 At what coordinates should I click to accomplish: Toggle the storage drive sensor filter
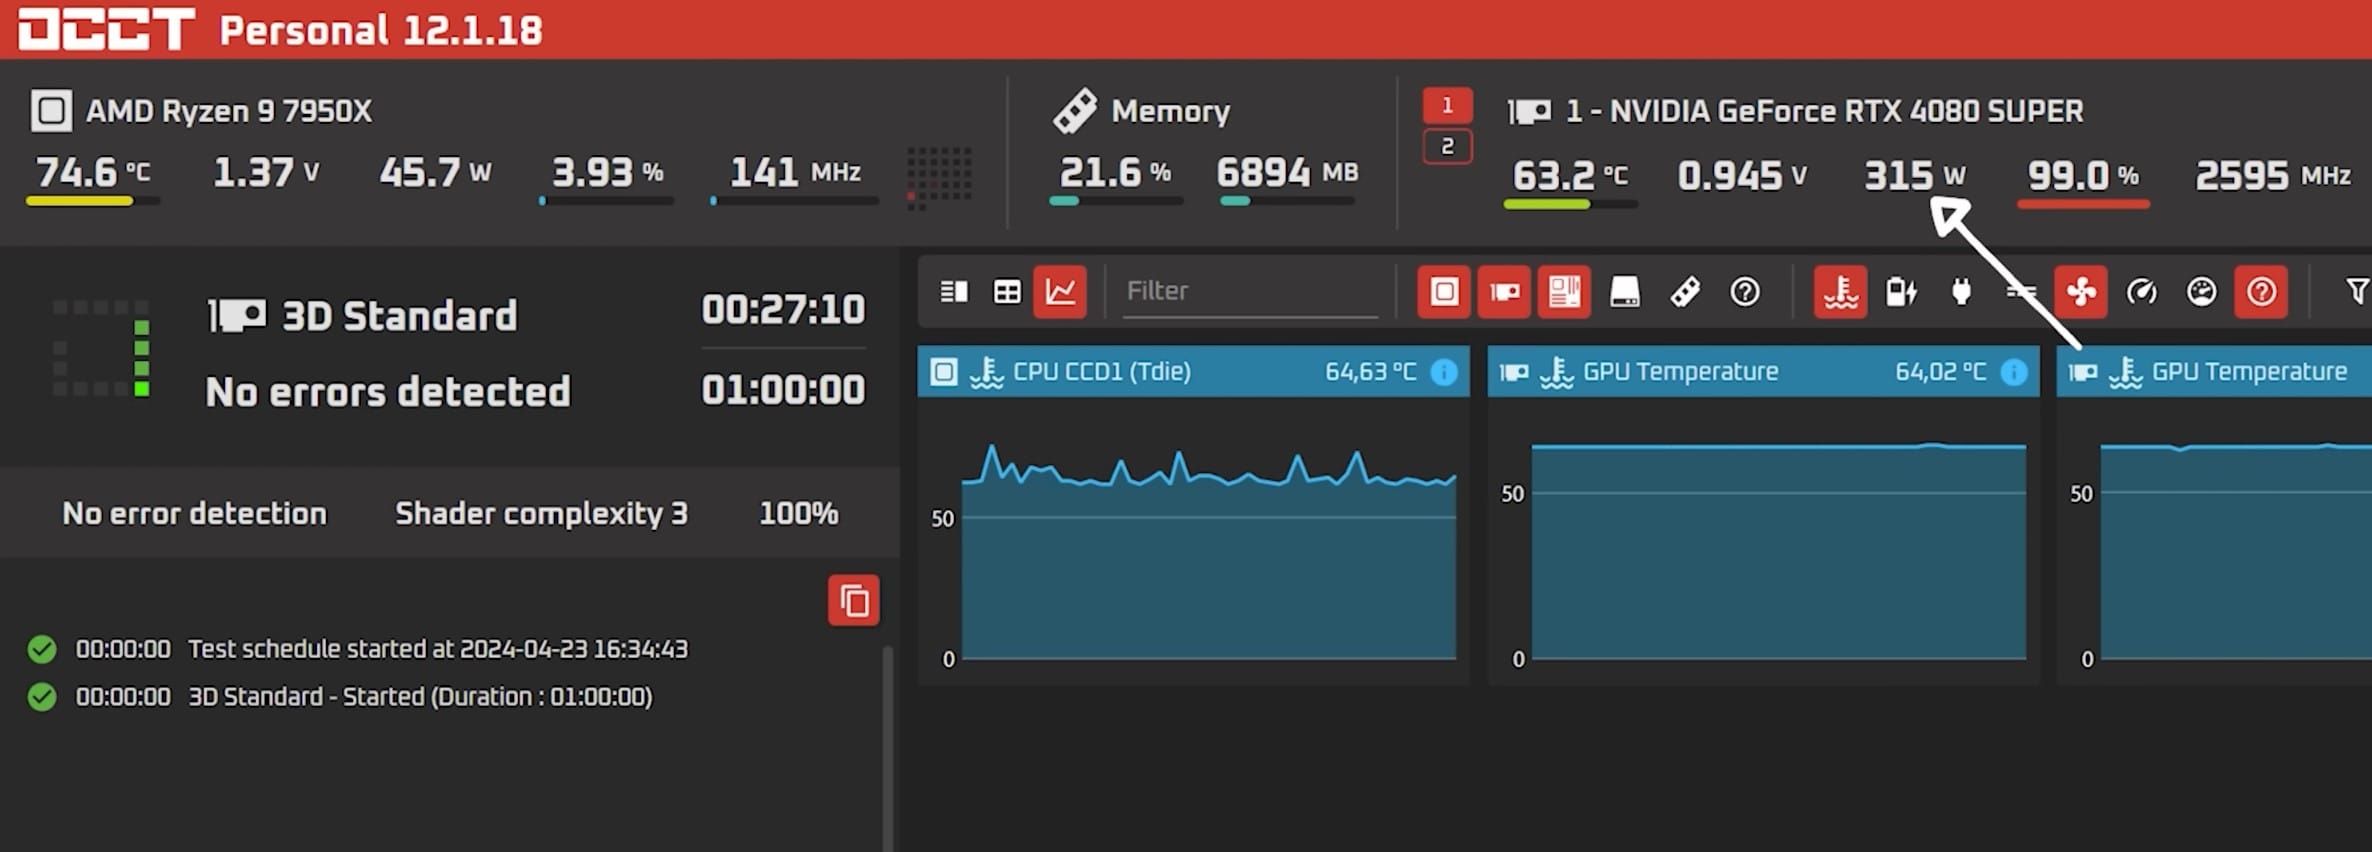tap(1625, 292)
